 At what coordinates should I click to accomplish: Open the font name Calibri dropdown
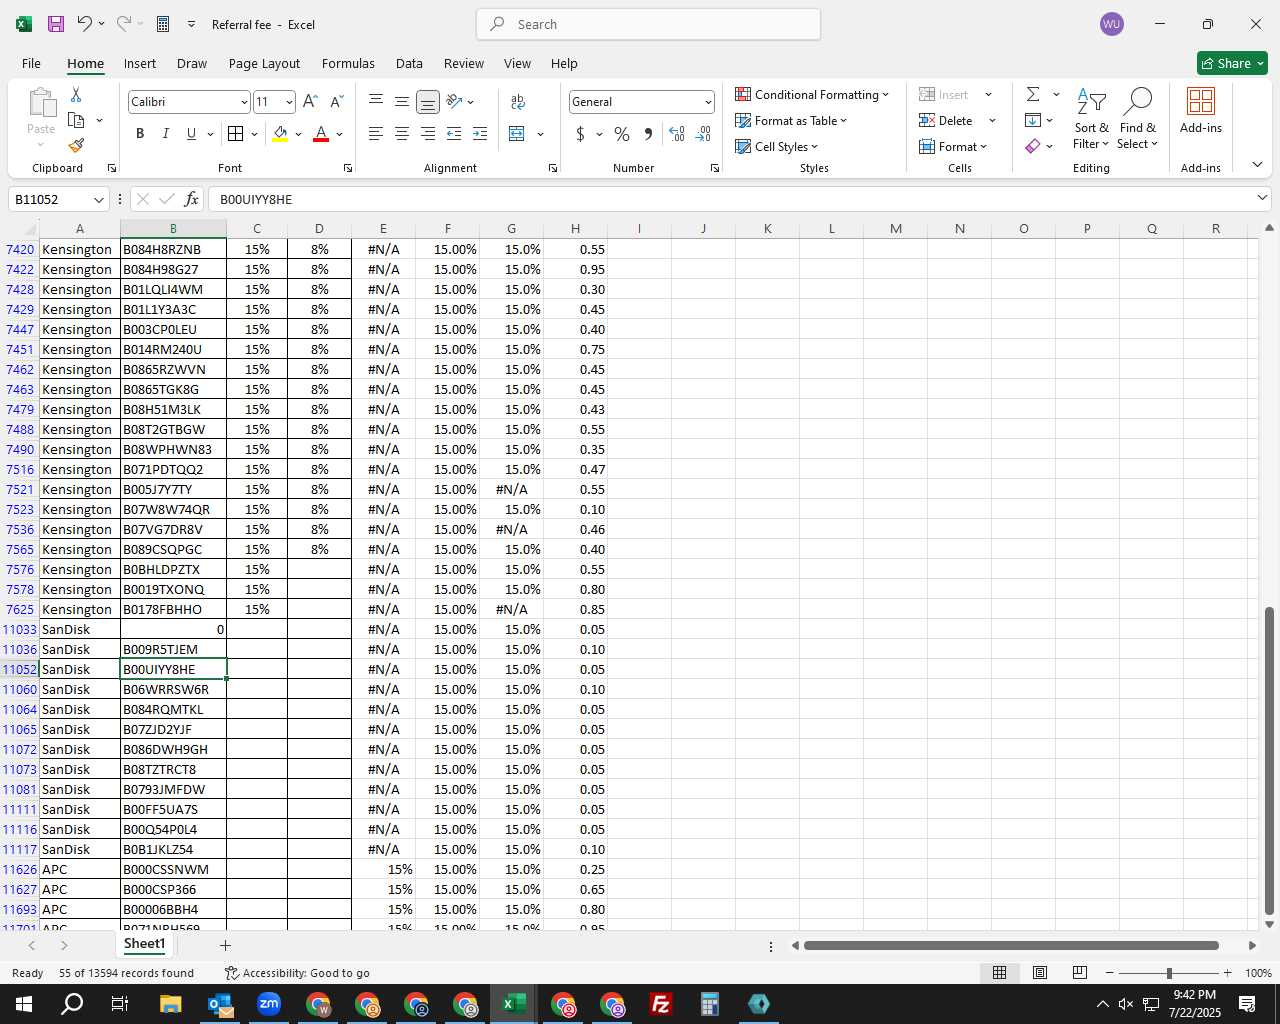click(x=243, y=102)
